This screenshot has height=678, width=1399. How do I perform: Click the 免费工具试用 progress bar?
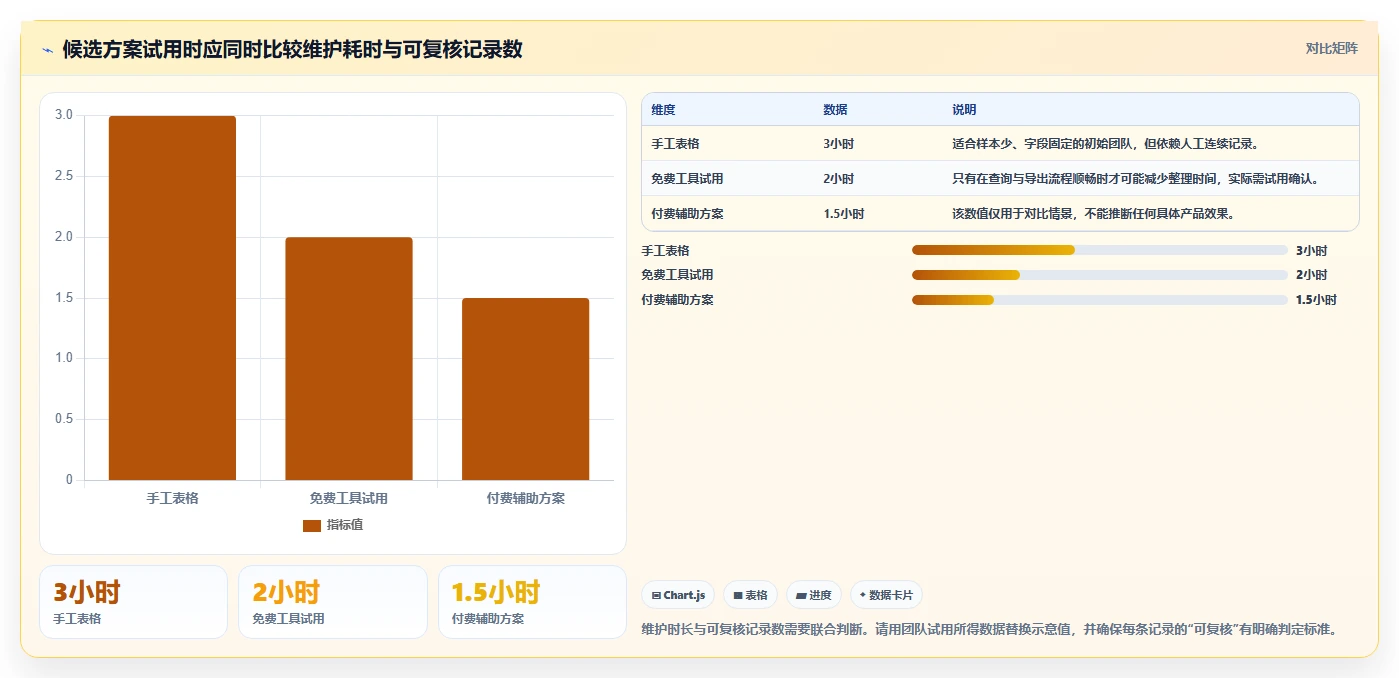[x=1100, y=275]
